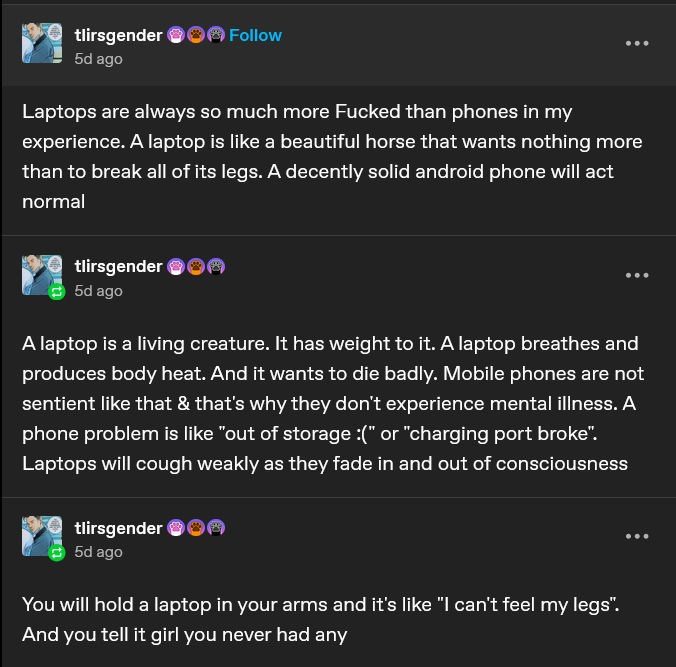The width and height of the screenshot is (676, 667).
Task: Click the tlirsgender avatar on the top post
Action: [x=42, y=43]
